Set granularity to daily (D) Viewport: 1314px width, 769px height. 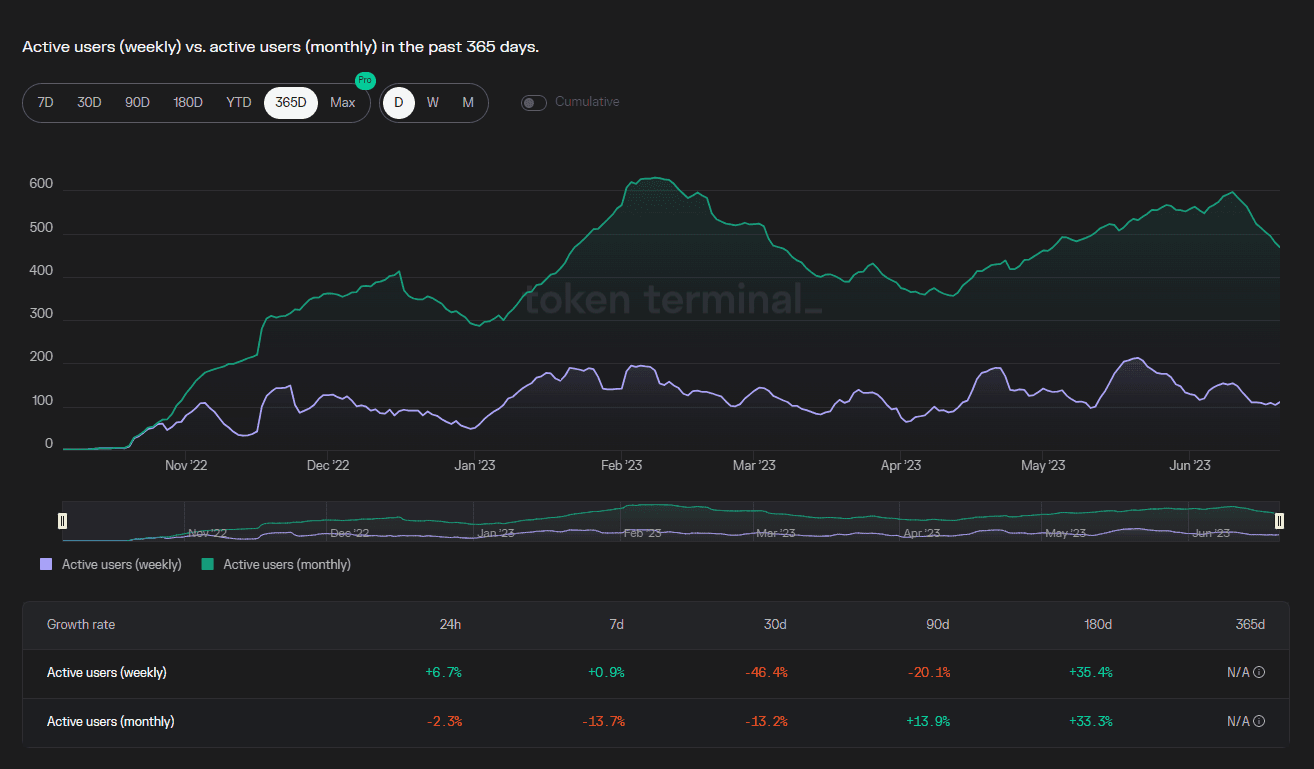tap(398, 103)
